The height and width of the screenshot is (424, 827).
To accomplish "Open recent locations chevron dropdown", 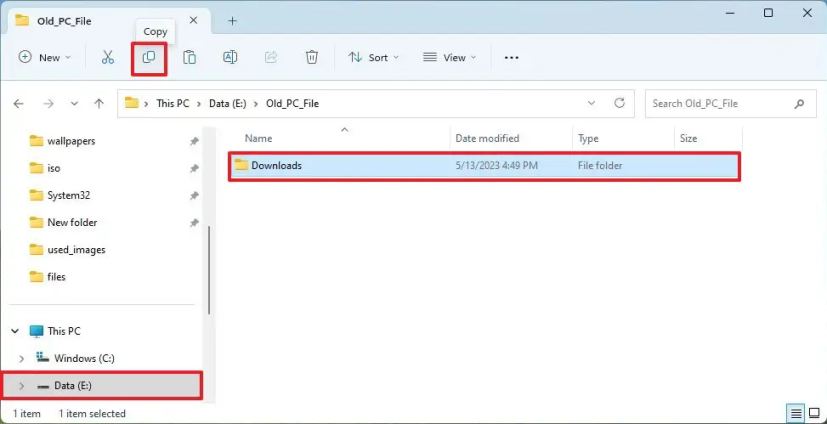I will pyautogui.click(x=74, y=104).
